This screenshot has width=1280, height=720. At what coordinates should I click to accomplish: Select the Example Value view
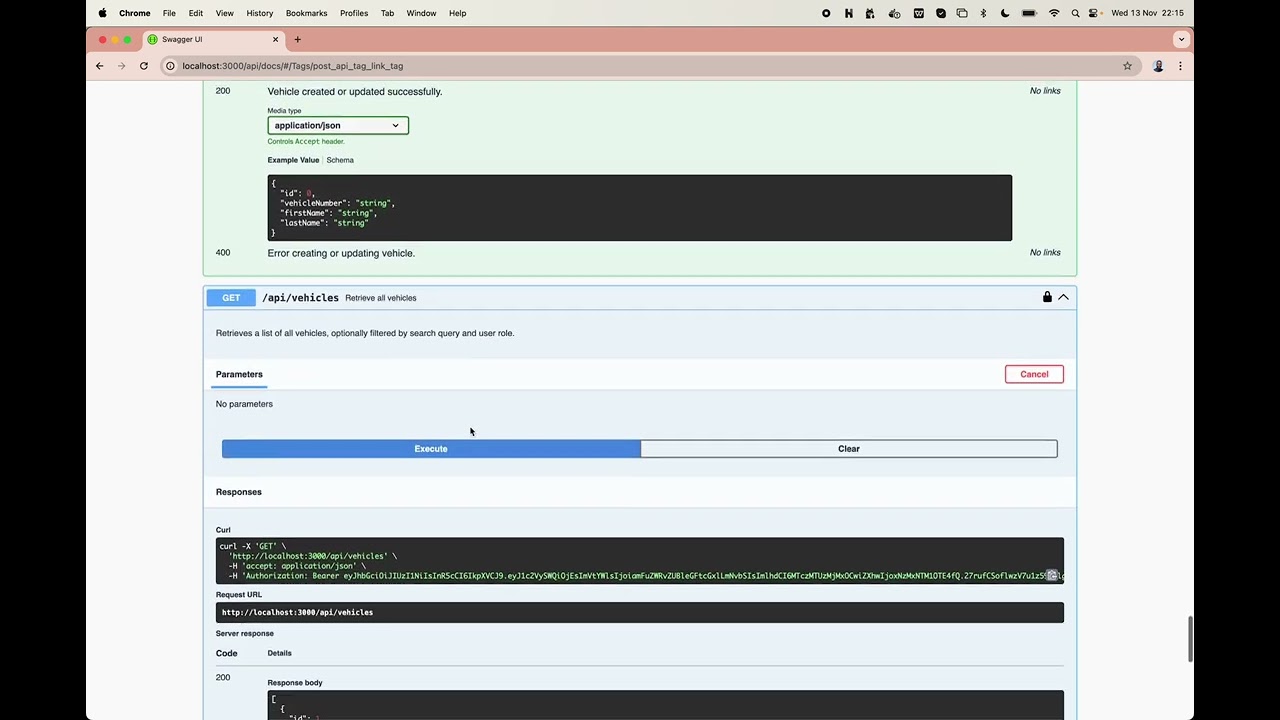point(293,160)
